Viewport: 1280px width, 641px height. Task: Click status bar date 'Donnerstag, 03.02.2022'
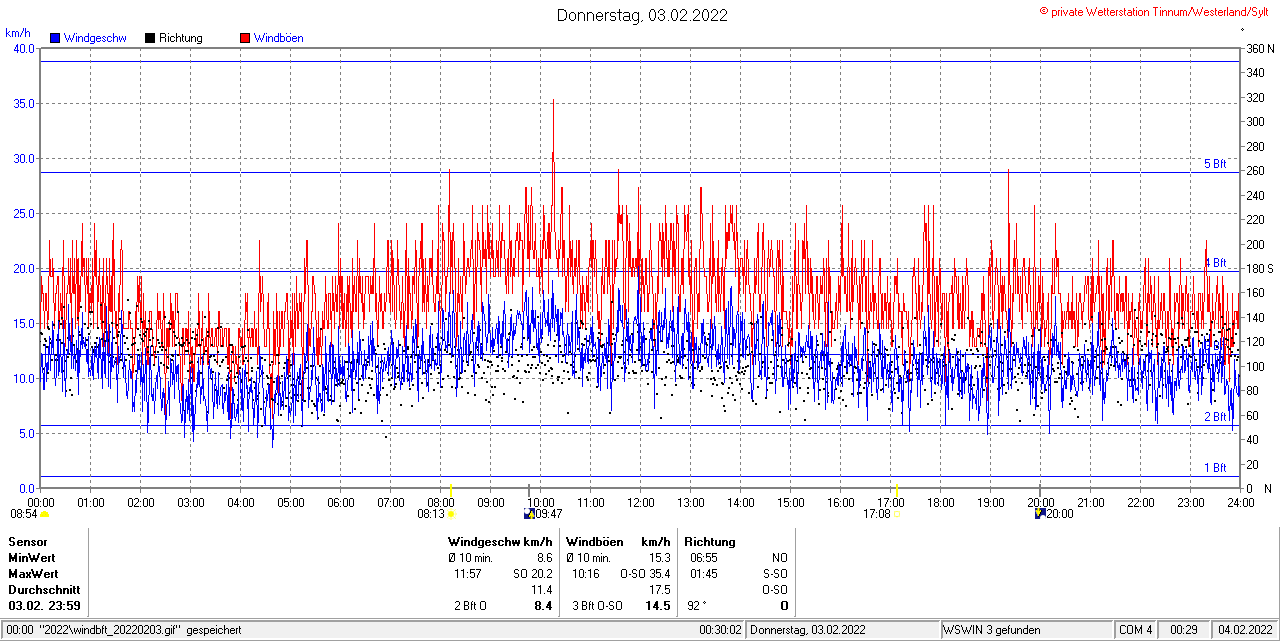click(808, 630)
